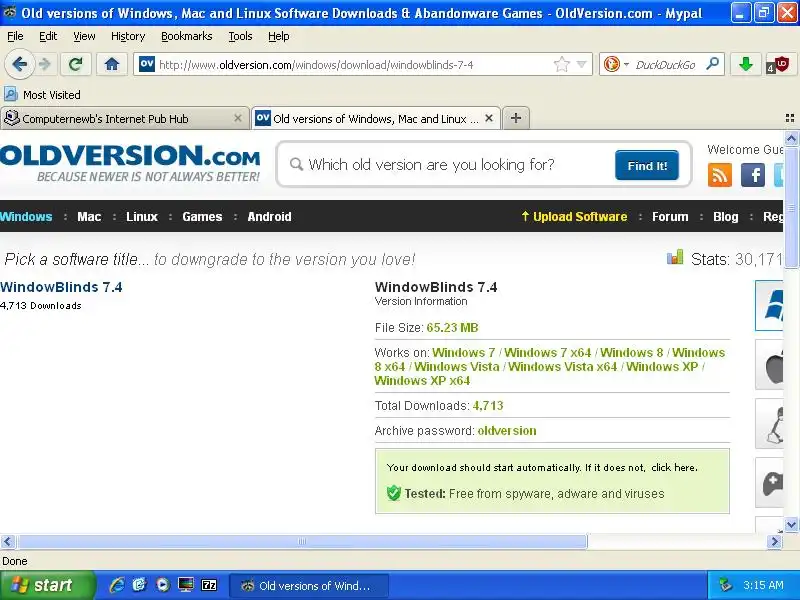Select the Linux category in nav bar

[x=142, y=217]
